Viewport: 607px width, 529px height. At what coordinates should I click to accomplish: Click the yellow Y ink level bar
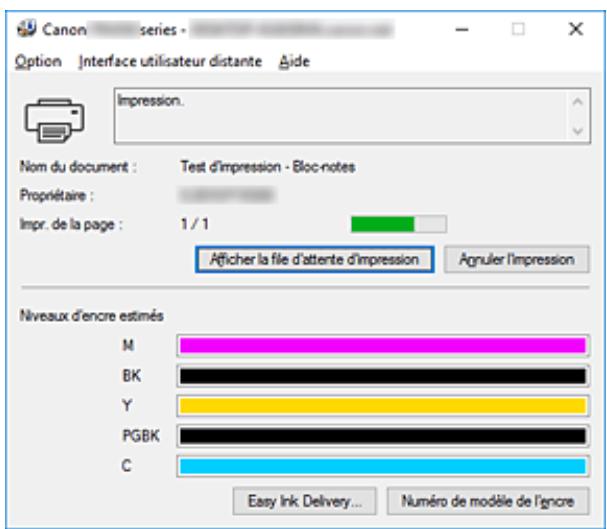383,406
